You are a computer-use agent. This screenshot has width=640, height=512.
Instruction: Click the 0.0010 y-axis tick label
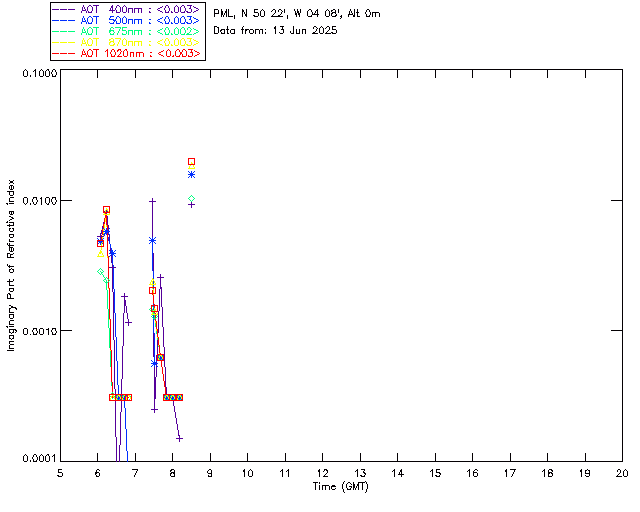(39, 331)
